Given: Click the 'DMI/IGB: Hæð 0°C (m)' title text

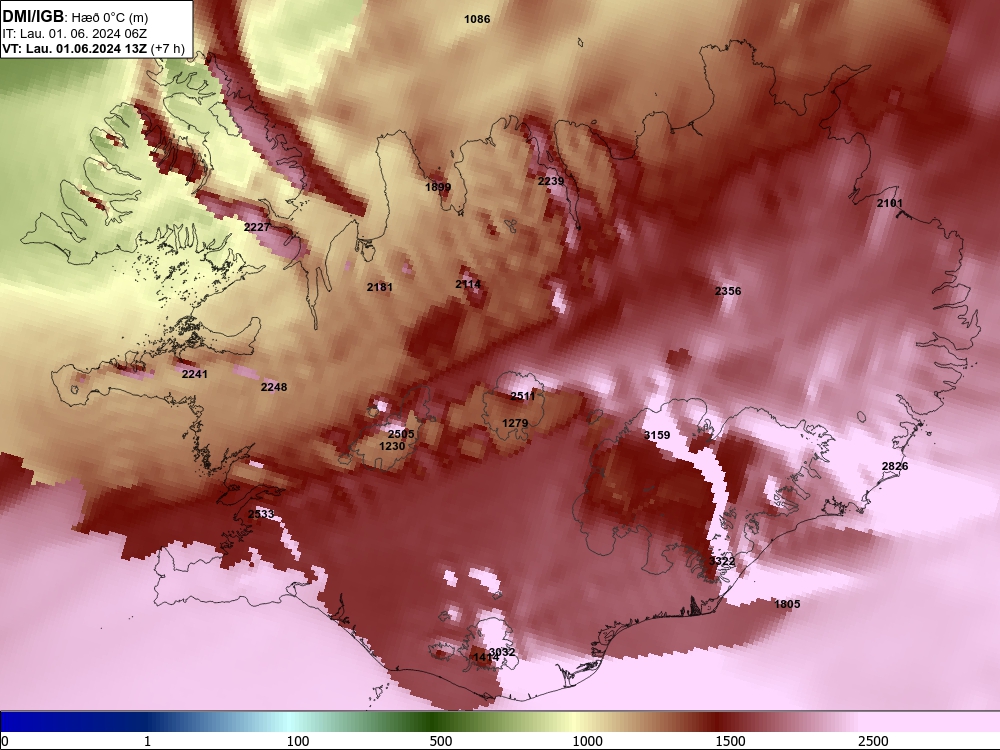Looking at the screenshot, I should tap(75, 17).
